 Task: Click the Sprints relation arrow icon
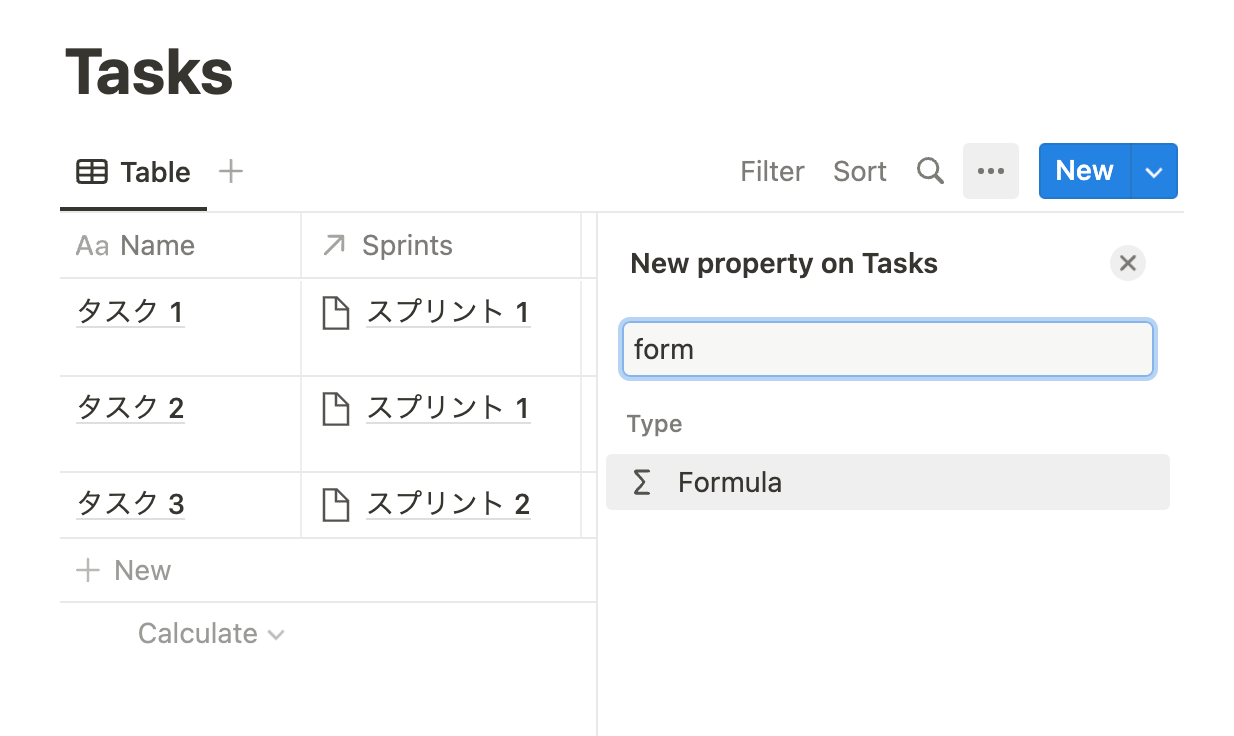point(334,246)
